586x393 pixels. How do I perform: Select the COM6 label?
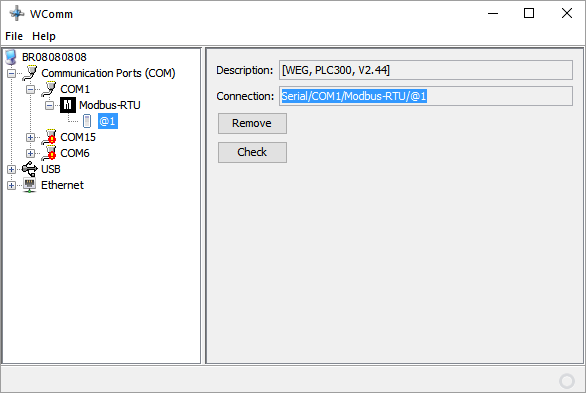point(75,153)
